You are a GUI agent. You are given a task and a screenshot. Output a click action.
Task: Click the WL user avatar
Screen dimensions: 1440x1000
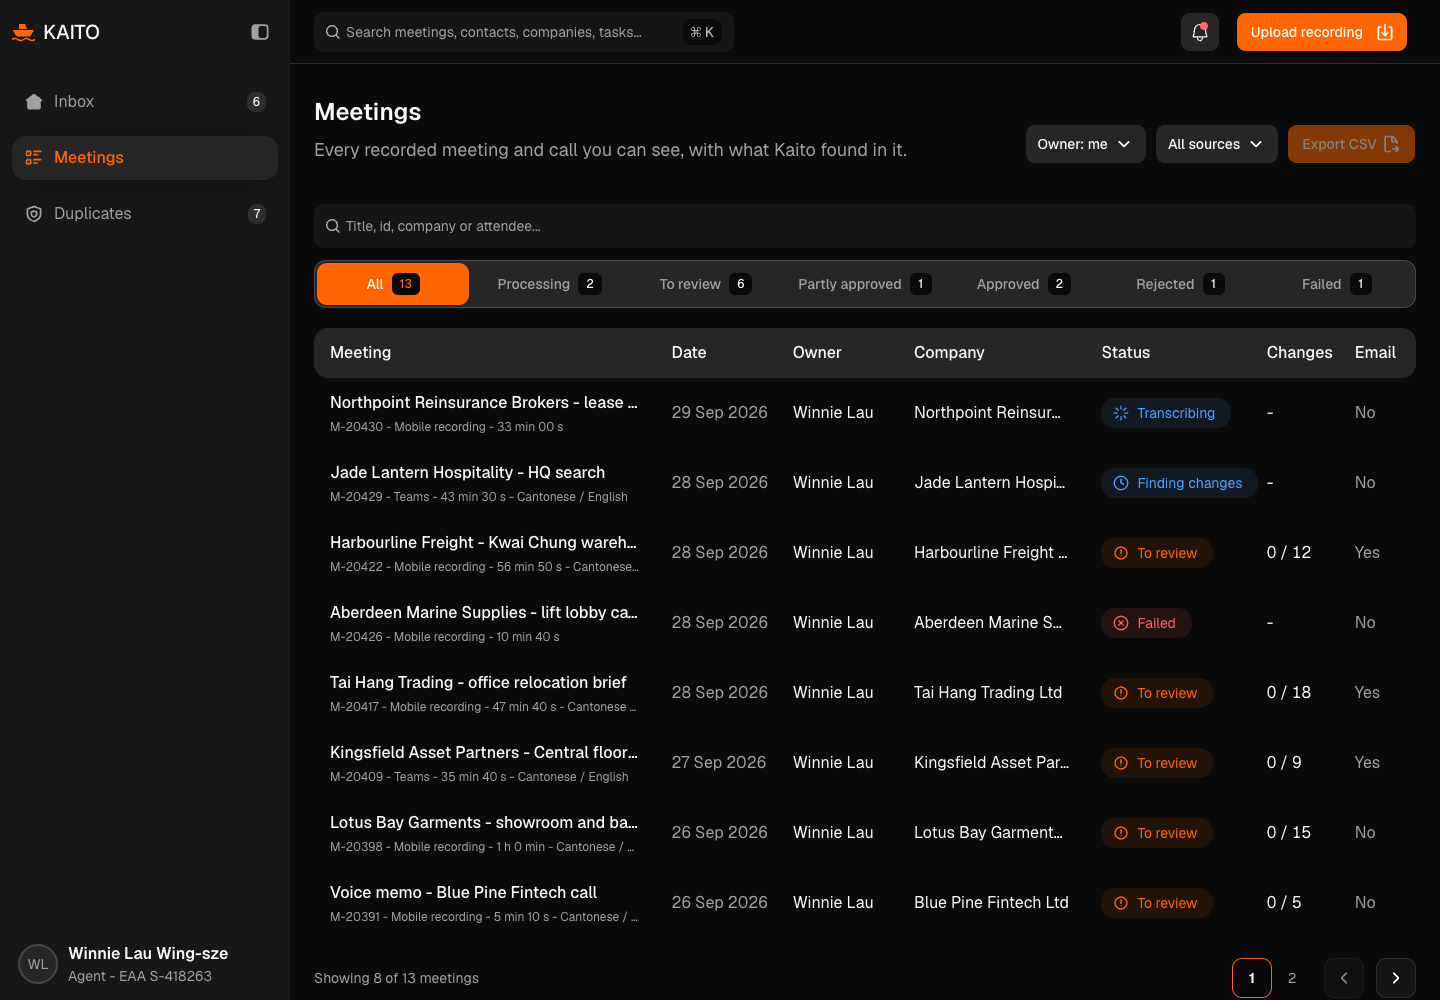click(38, 964)
